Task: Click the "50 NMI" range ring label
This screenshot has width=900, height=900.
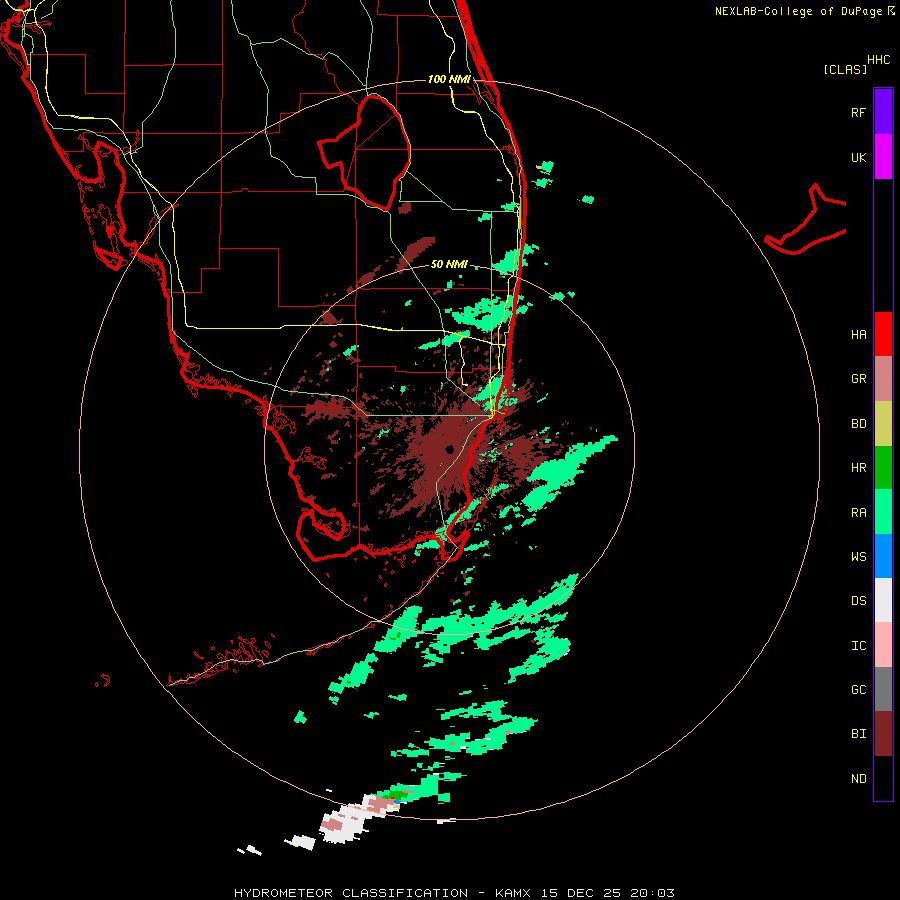Action: [x=449, y=265]
